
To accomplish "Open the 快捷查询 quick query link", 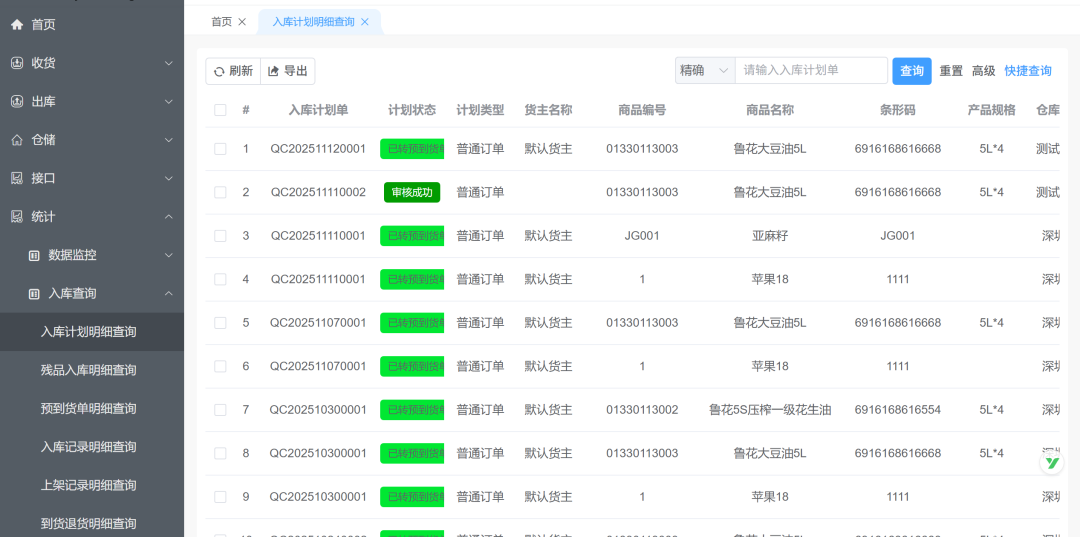I will tap(1028, 71).
